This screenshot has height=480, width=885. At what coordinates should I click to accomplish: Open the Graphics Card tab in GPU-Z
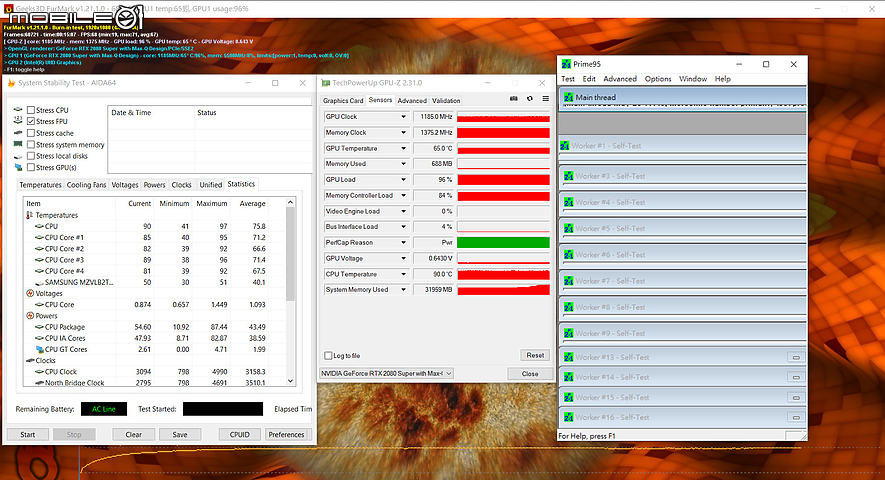[x=343, y=101]
